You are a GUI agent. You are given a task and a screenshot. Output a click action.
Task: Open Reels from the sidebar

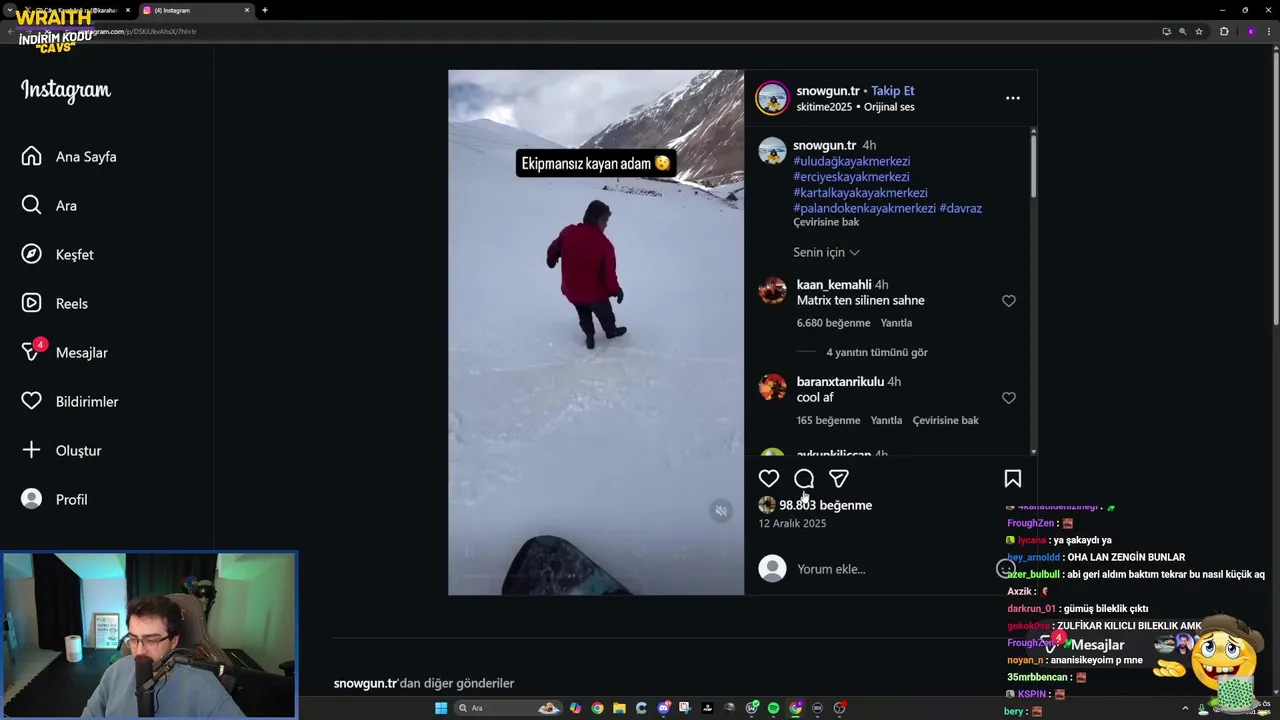pyautogui.click(x=54, y=304)
